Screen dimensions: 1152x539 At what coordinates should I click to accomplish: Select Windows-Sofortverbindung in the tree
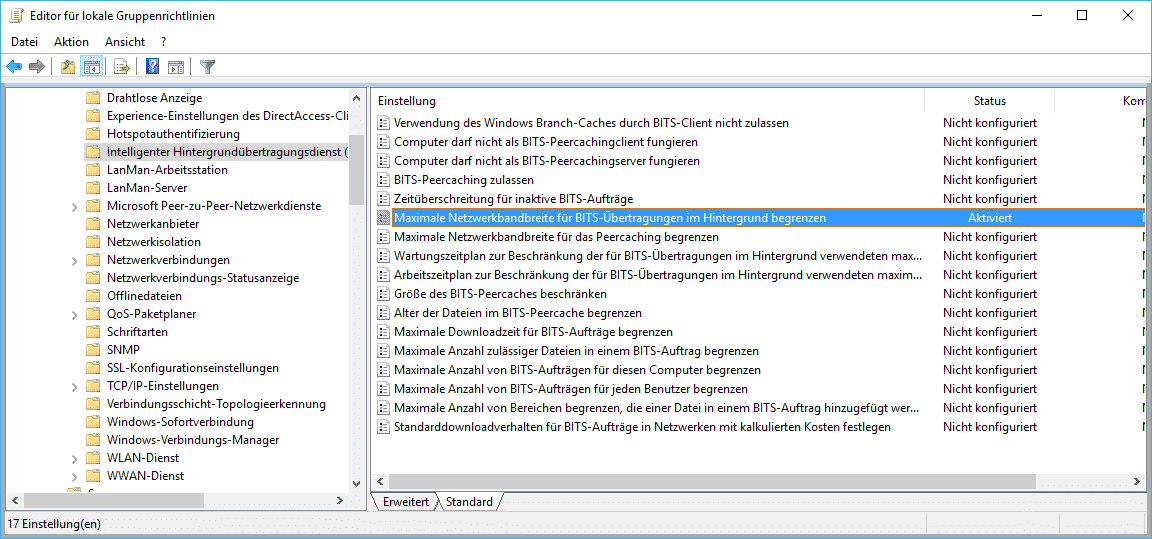click(180, 422)
